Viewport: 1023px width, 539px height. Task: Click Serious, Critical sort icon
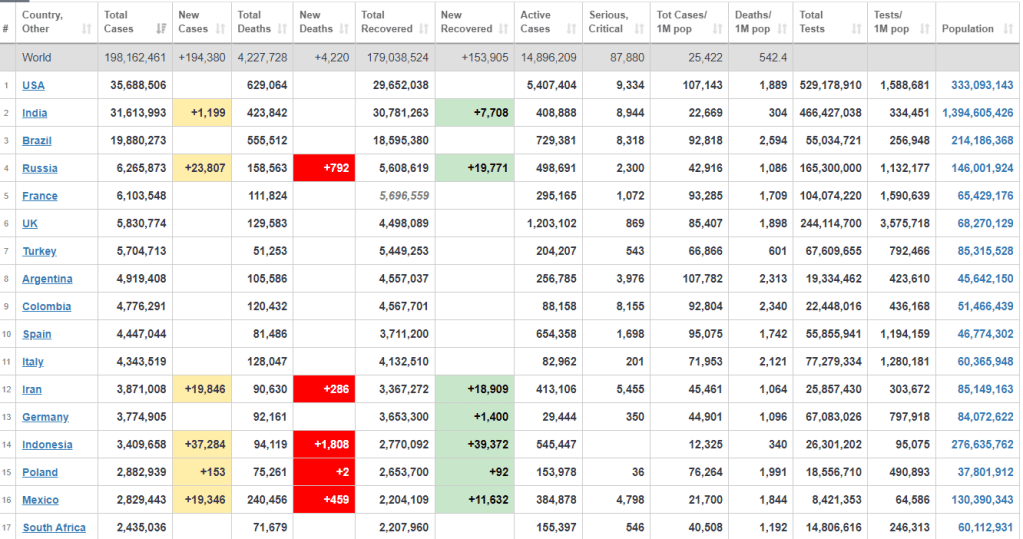(638, 29)
